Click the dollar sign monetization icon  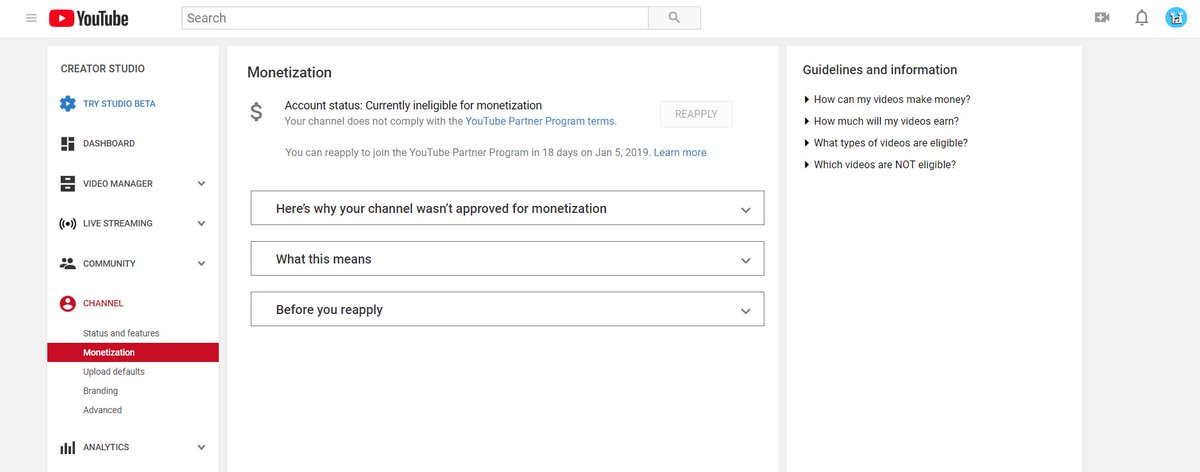coord(256,113)
